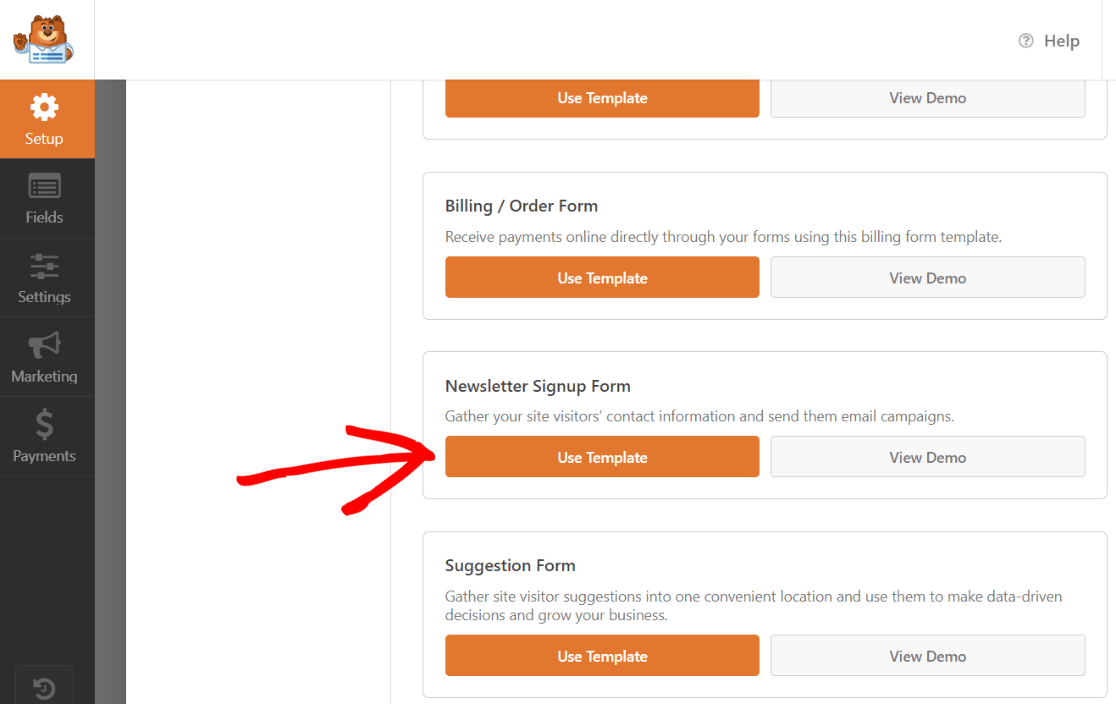Image resolution: width=1116 pixels, height=704 pixels.
Task: Click the Settings sliders icon
Action: pyautogui.click(x=44, y=266)
